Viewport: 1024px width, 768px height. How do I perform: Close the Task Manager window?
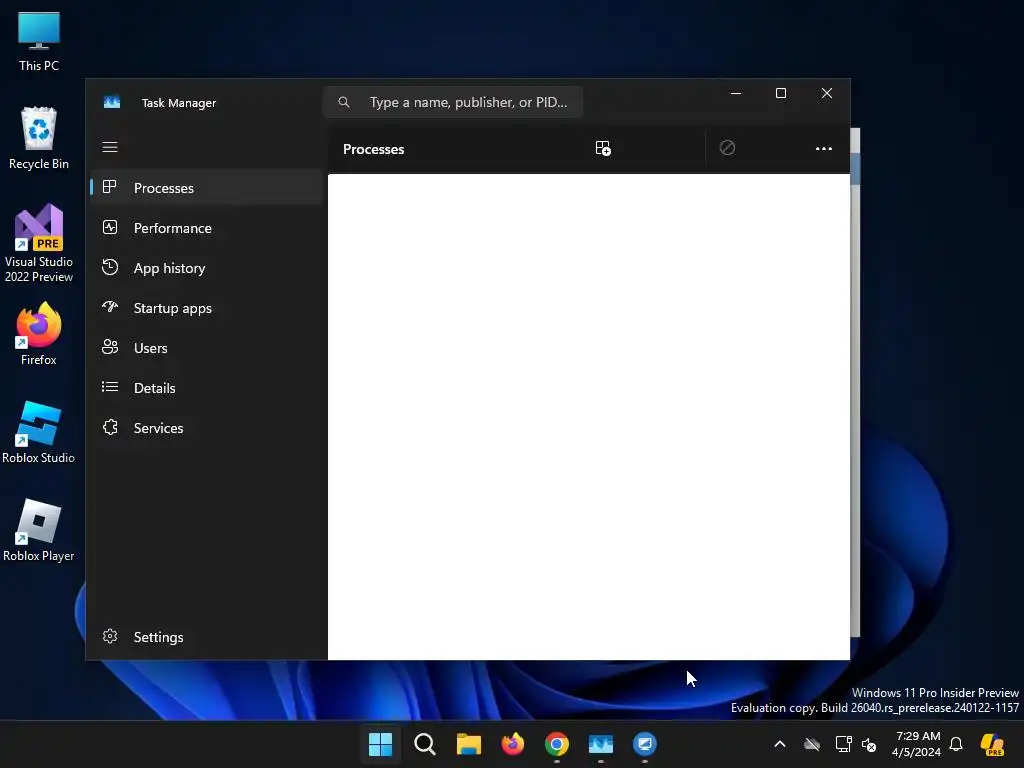click(x=827, y=93)
